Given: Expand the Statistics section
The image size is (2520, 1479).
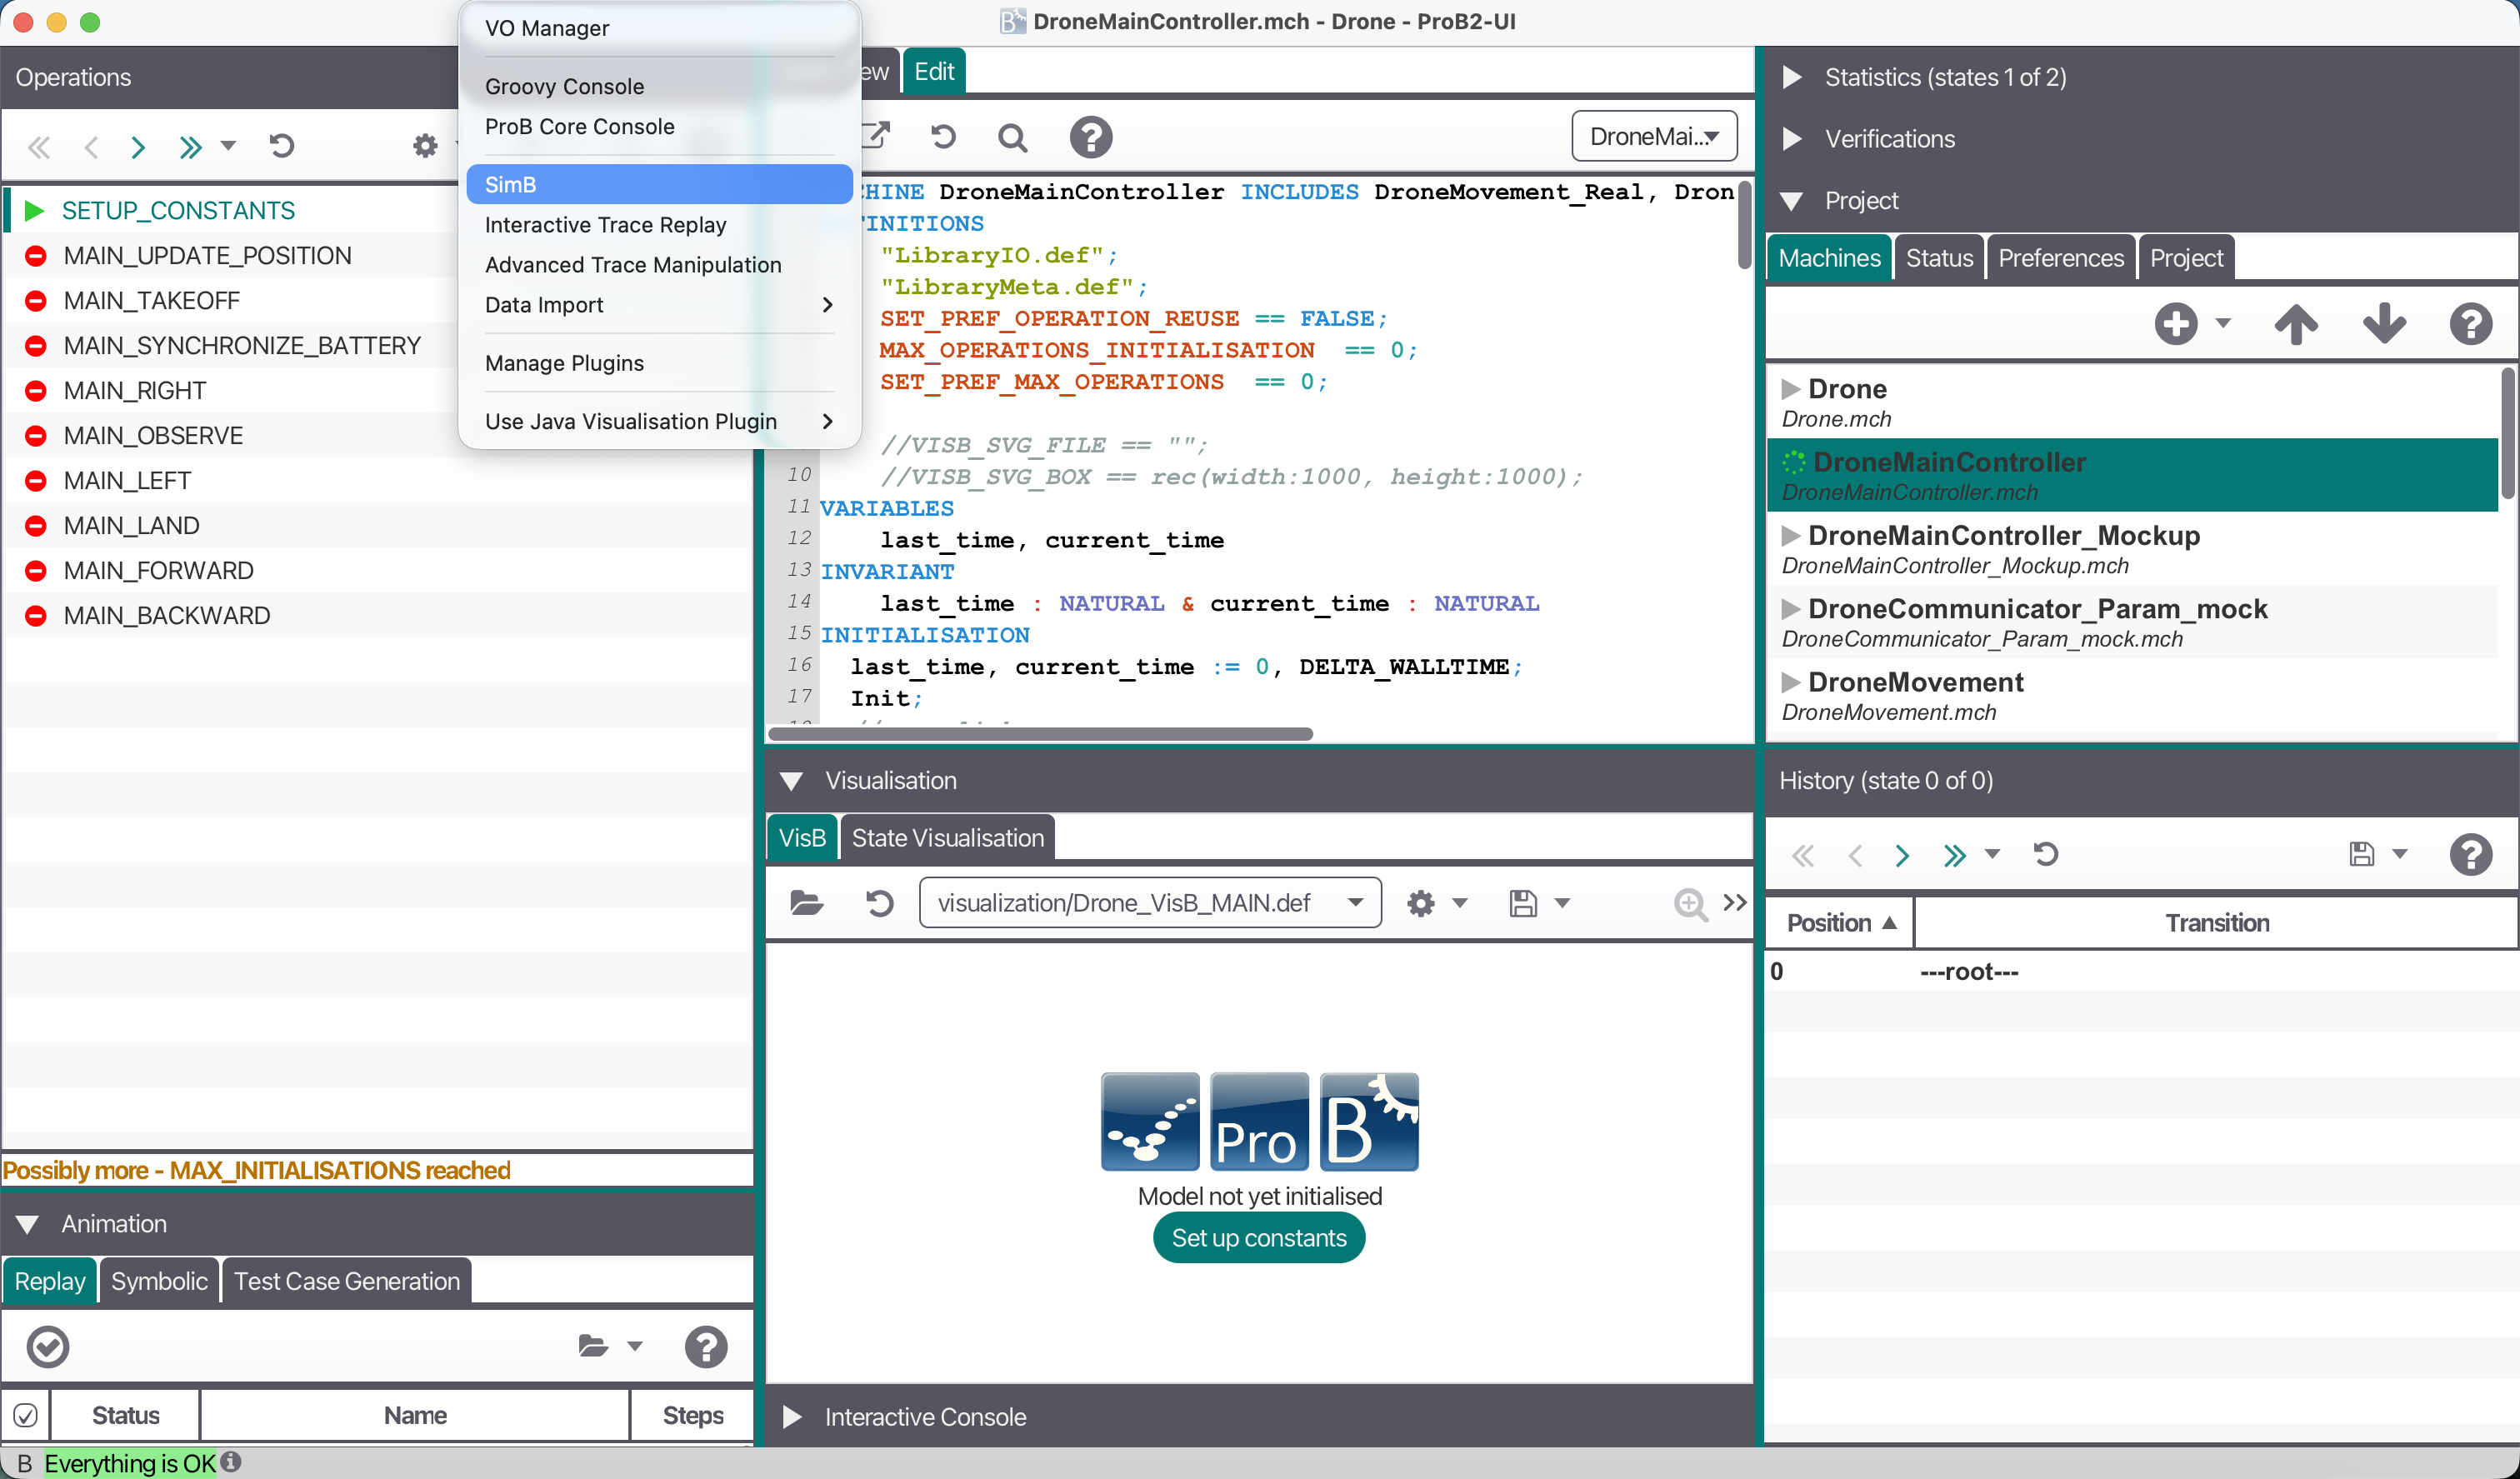Looking at the screenshot, I should tap(1792, 78).
